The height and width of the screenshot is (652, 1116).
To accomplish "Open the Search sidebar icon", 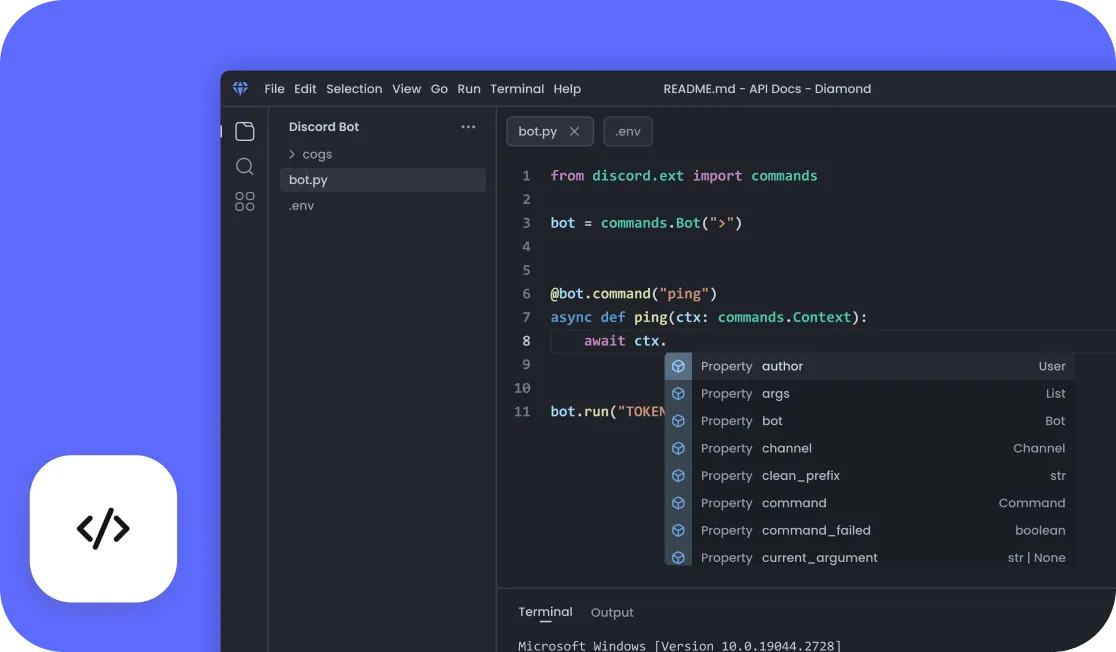I will pos(245,166).
